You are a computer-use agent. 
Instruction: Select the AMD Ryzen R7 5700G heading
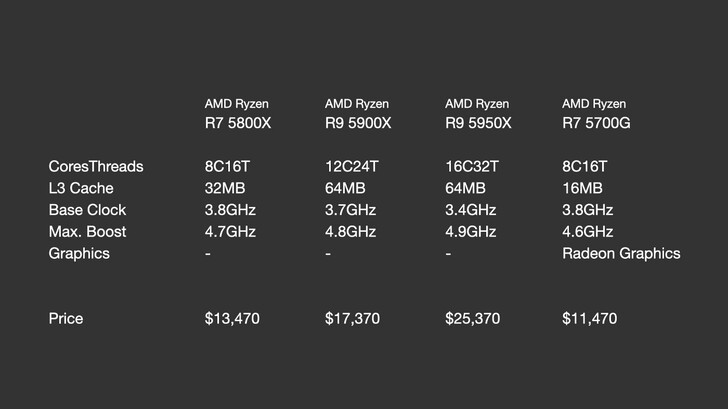coord(596,113)
